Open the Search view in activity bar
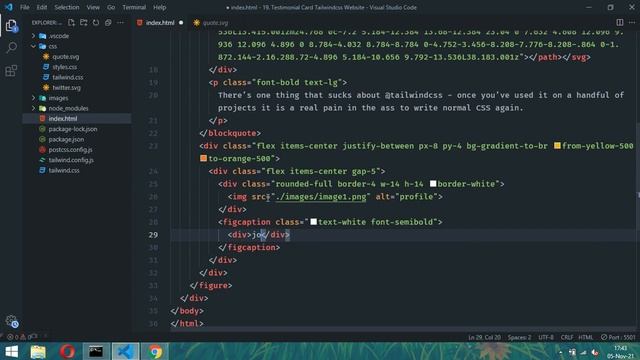Viewport: 640px width, 360px height. click(11, 48)
